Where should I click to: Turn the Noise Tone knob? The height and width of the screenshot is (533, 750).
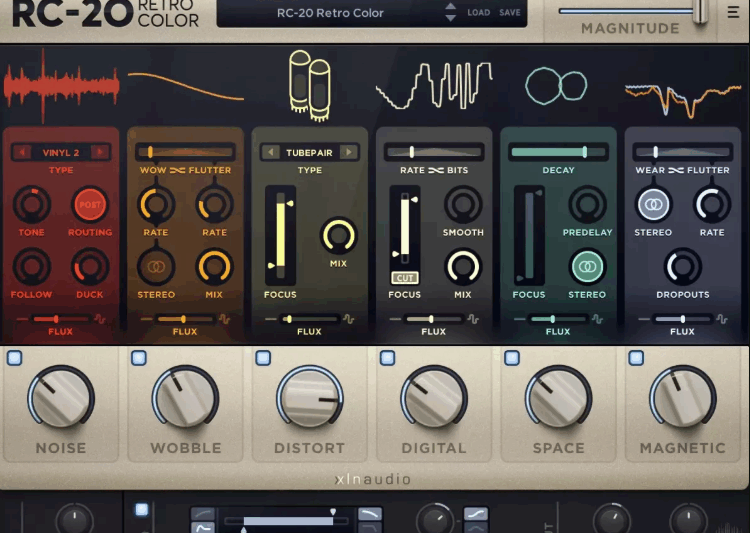click(x=32, y=205)
